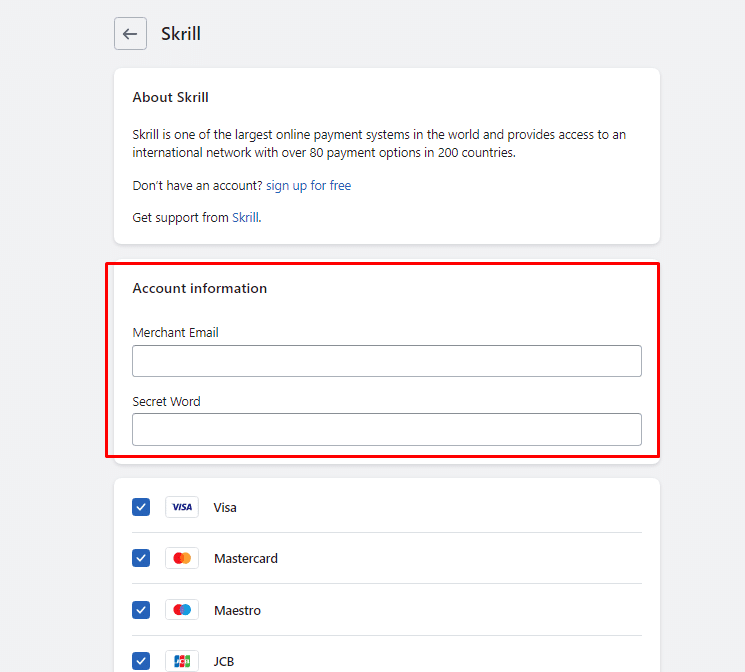Click the back arrow button
745x672 pixels.
click(x=130, y=34)
